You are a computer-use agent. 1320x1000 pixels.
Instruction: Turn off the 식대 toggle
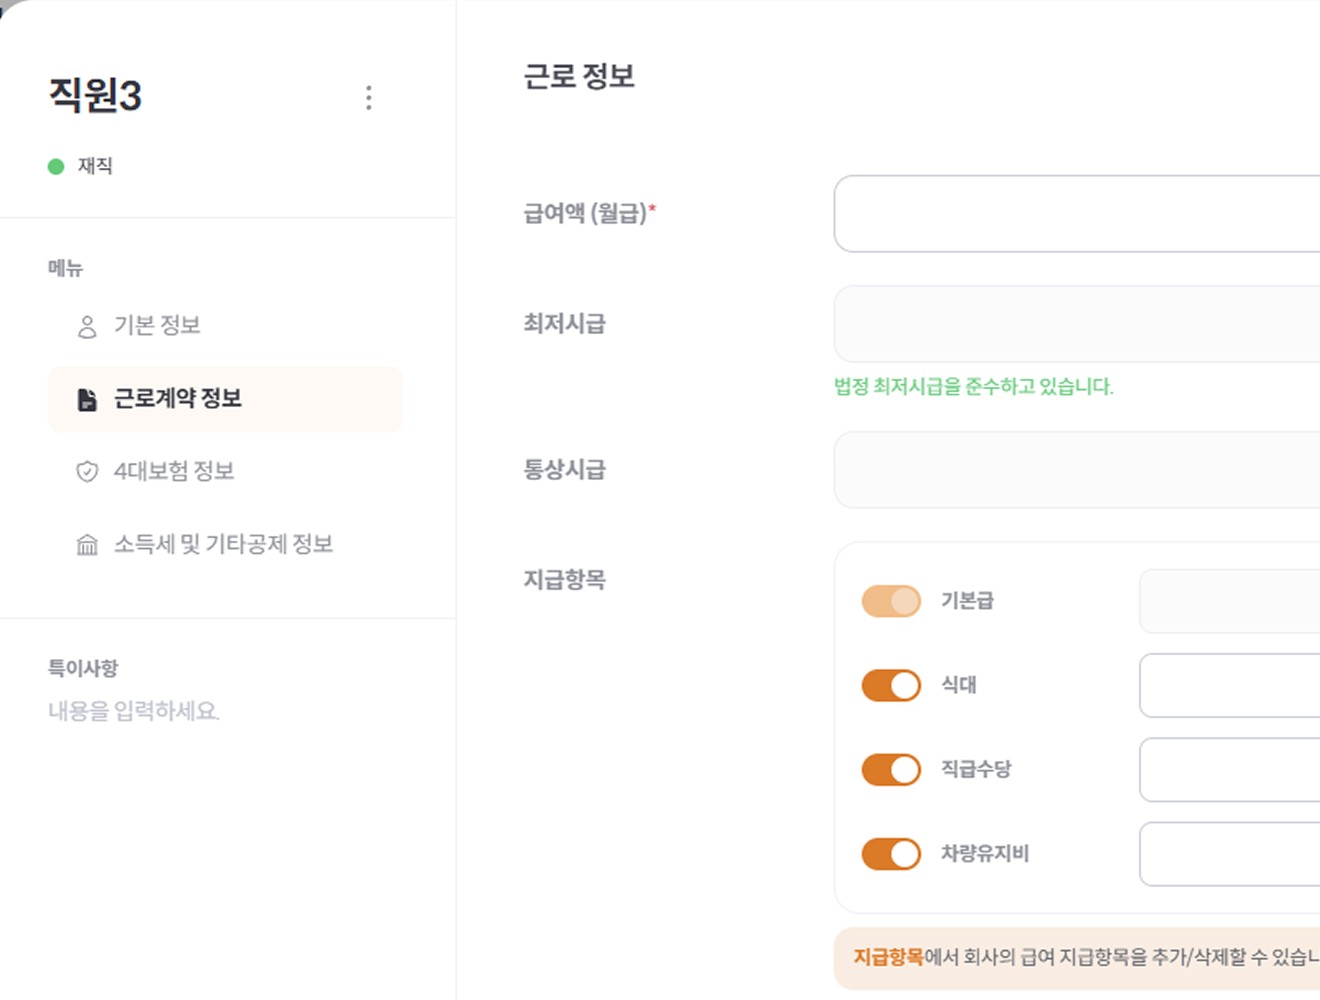pyautogui.click(x=890, y=685)
